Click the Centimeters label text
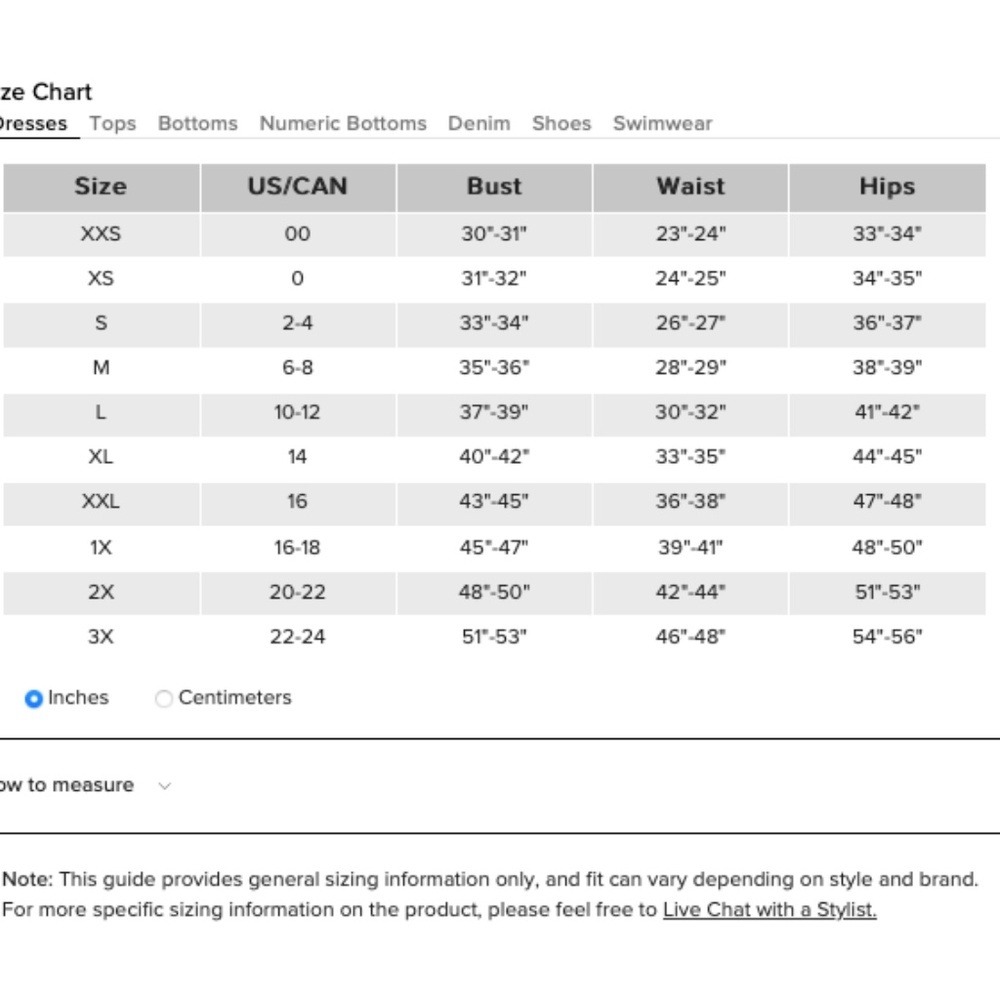The image size is (1000, 1000). click(235, 698)
